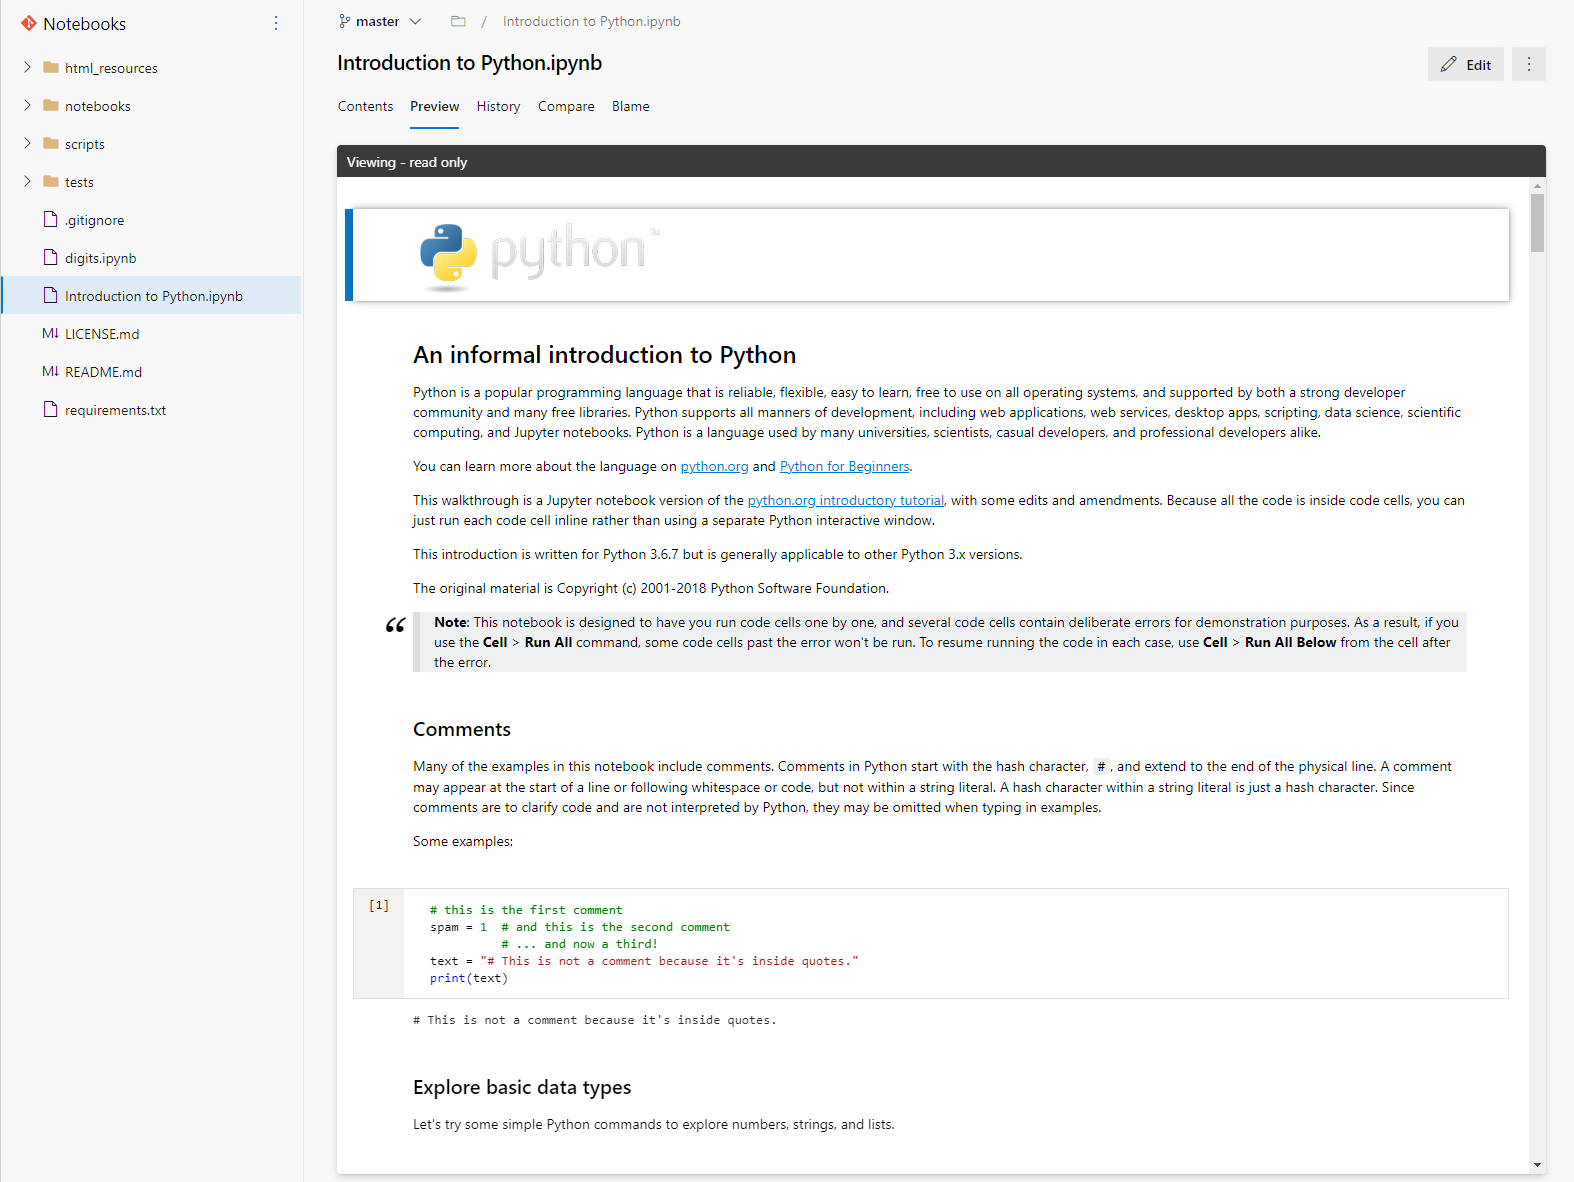1574x1182 pixels.
Task: Click the html_resources folder icon
Action: coord(51,68)
